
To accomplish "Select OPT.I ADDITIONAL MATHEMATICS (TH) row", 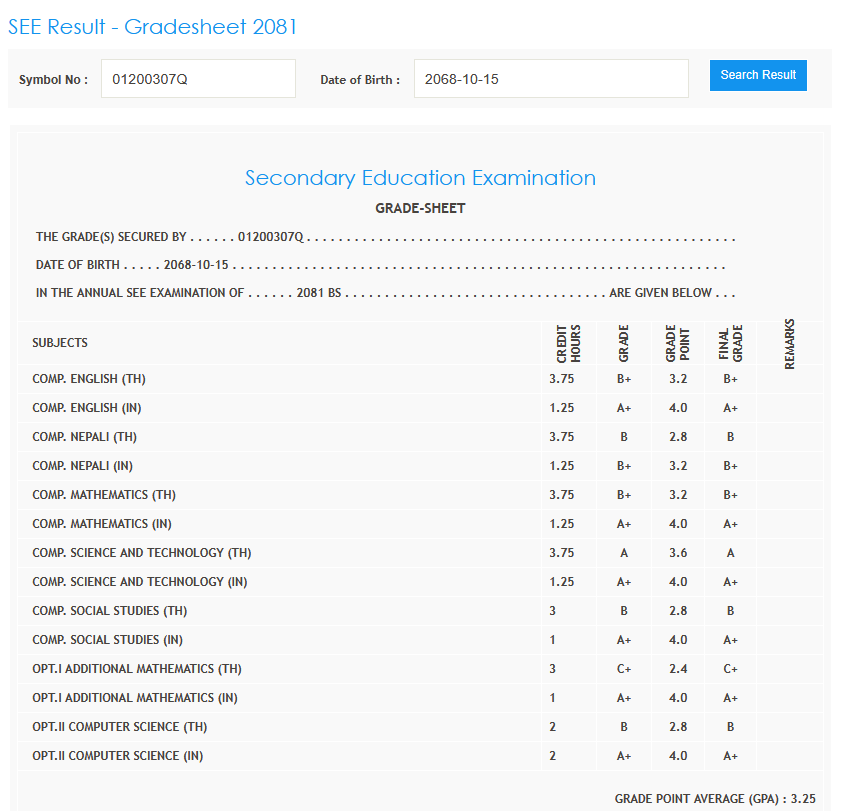I will (137, 669).
